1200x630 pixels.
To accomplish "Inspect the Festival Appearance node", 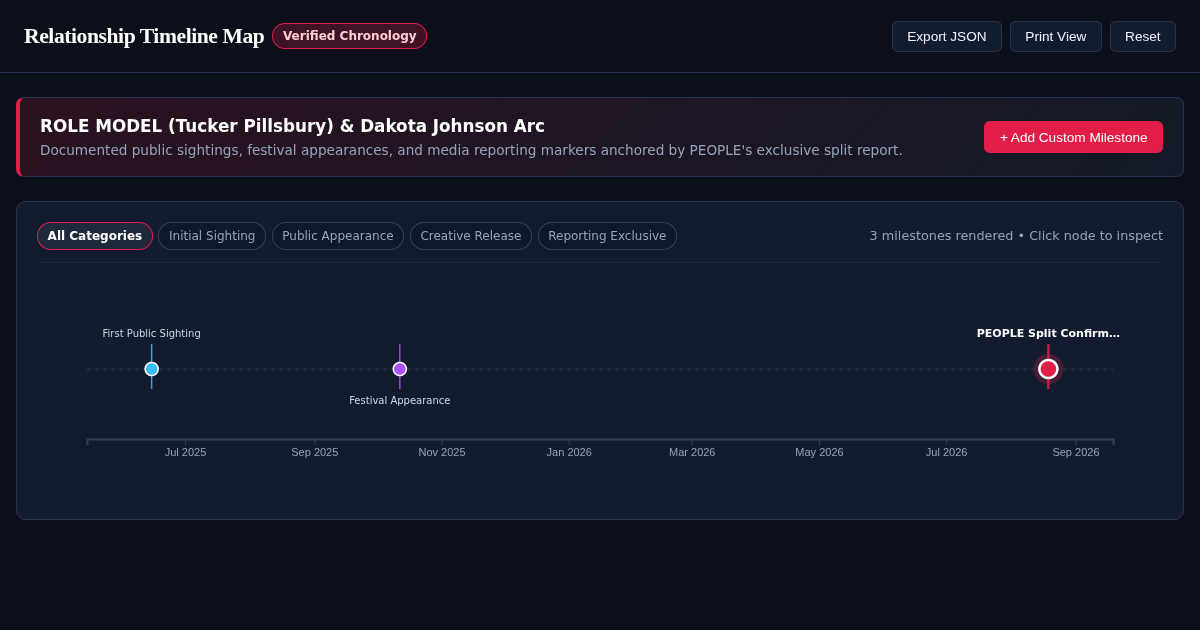I will [400, 369].
